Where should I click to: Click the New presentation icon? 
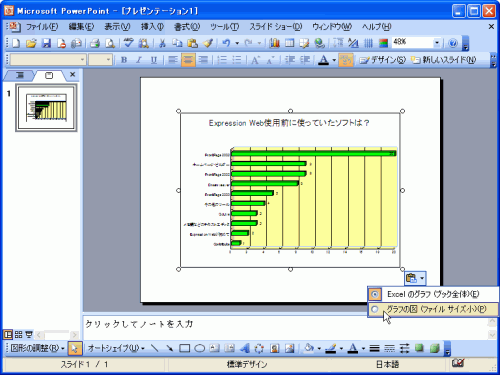(x=16, y=43)
